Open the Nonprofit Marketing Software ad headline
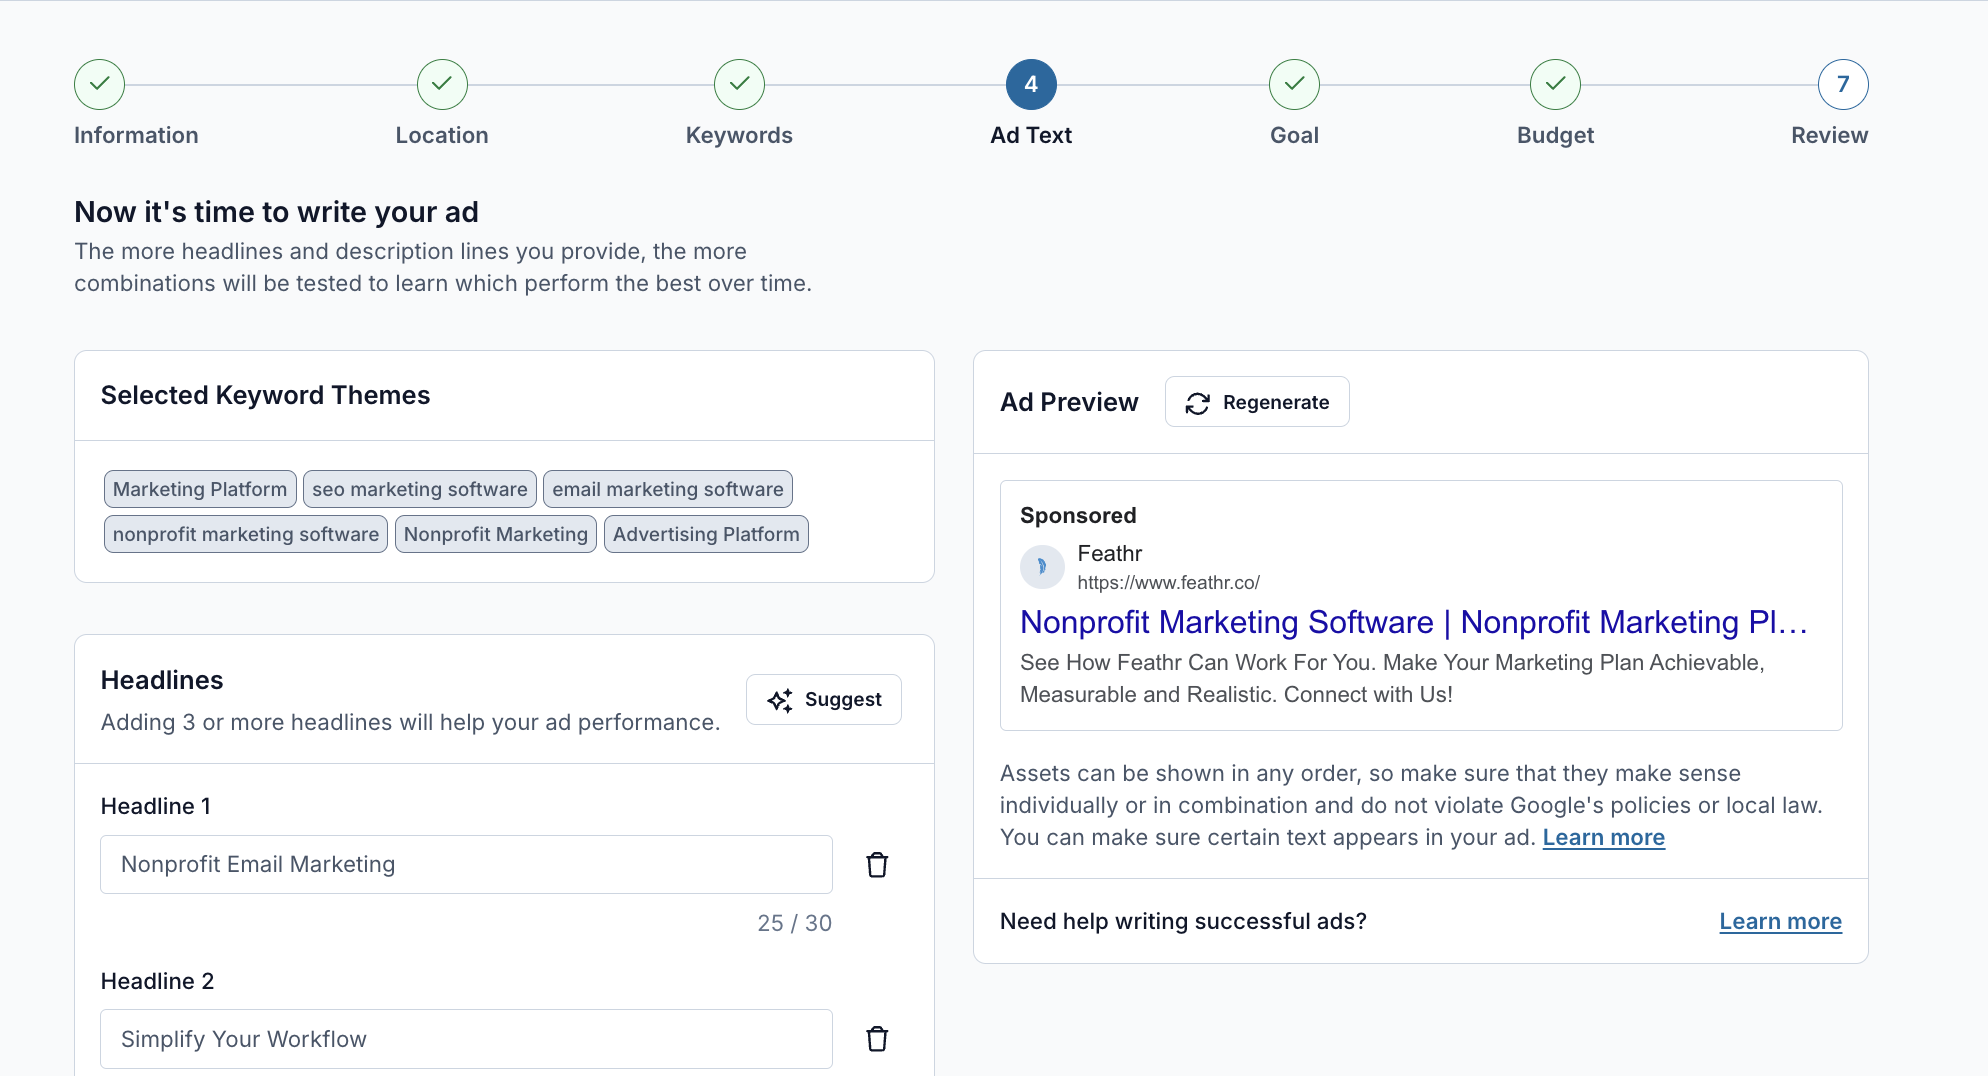 coord(1413,623)
